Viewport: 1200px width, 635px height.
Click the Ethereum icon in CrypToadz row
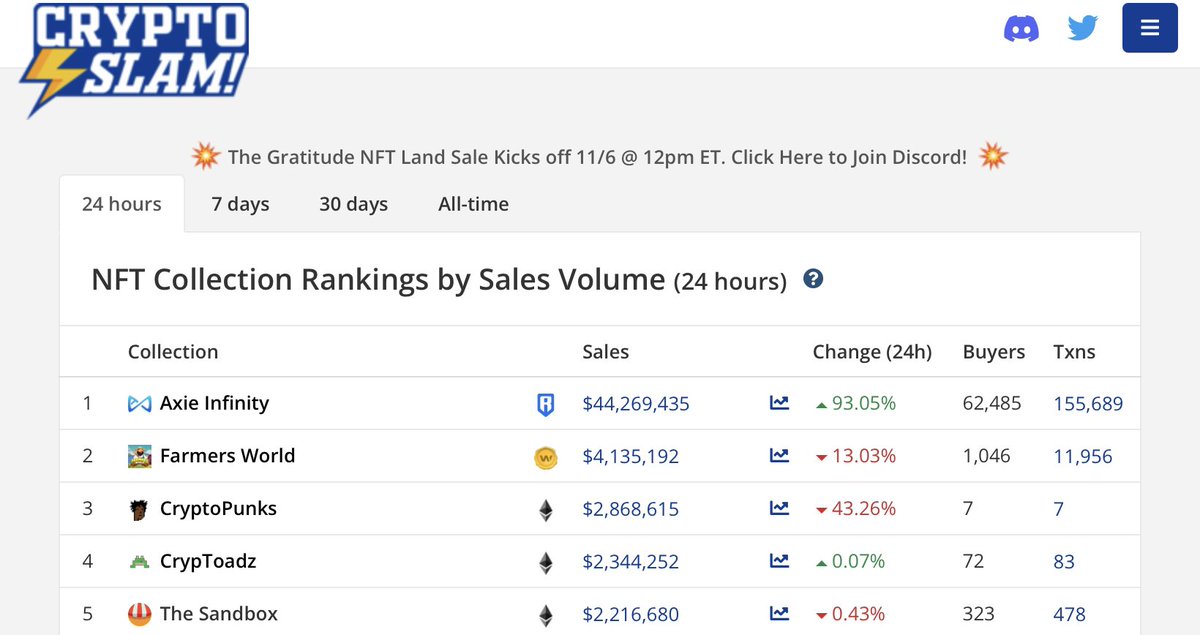pos(545,563)
